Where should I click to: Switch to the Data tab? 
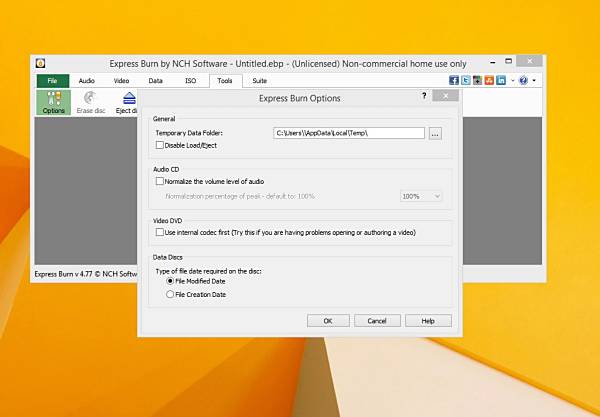tap(155, 81)
